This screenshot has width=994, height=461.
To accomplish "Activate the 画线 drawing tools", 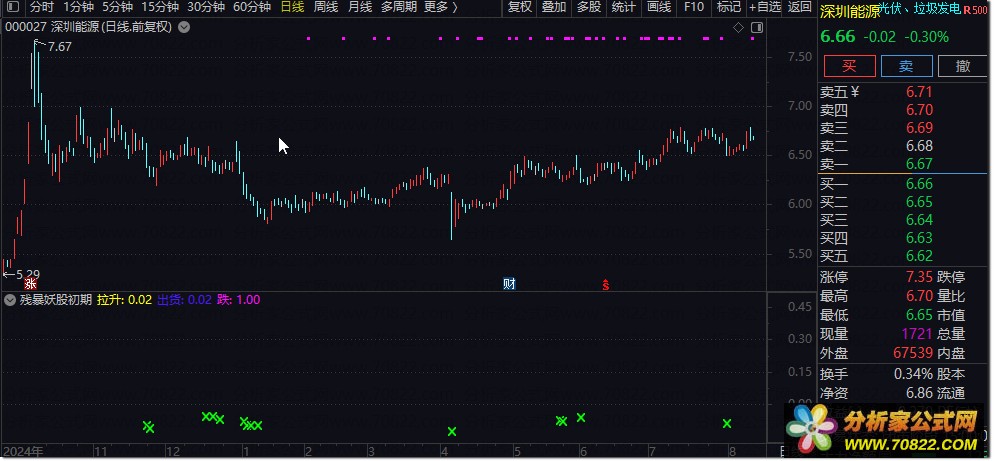I will pos(659,8).
